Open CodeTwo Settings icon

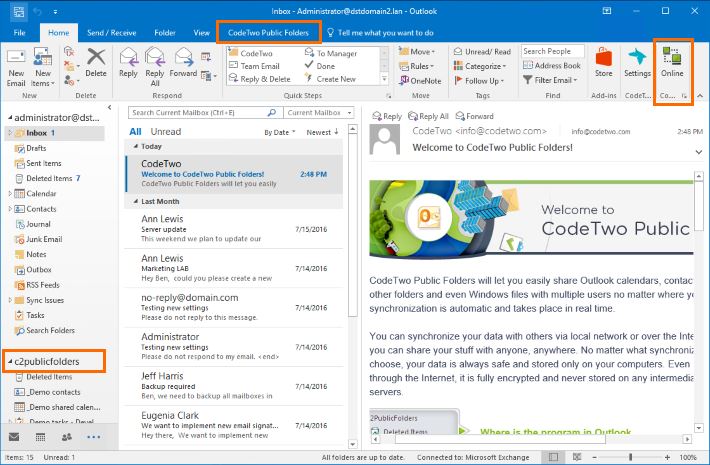637,62
